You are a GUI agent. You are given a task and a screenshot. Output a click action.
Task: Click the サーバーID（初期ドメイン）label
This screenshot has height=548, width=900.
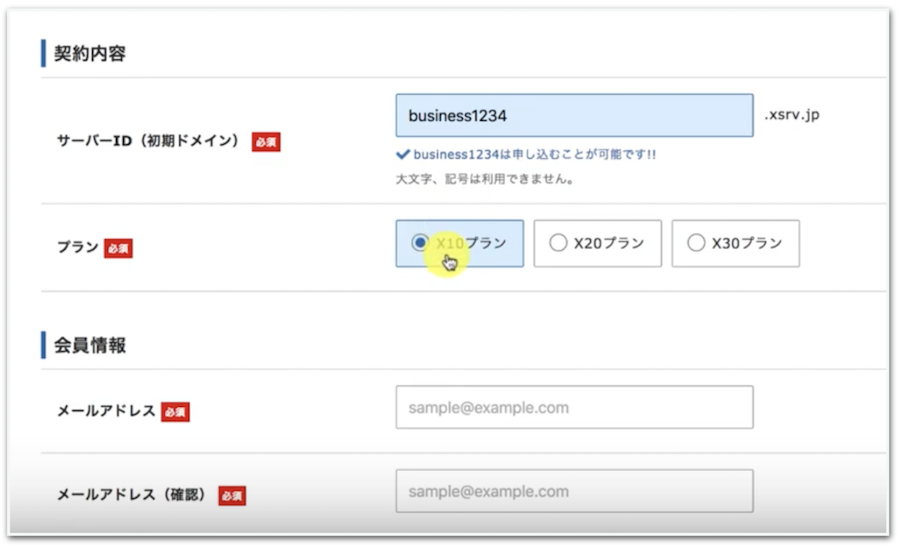coord(149,142)
